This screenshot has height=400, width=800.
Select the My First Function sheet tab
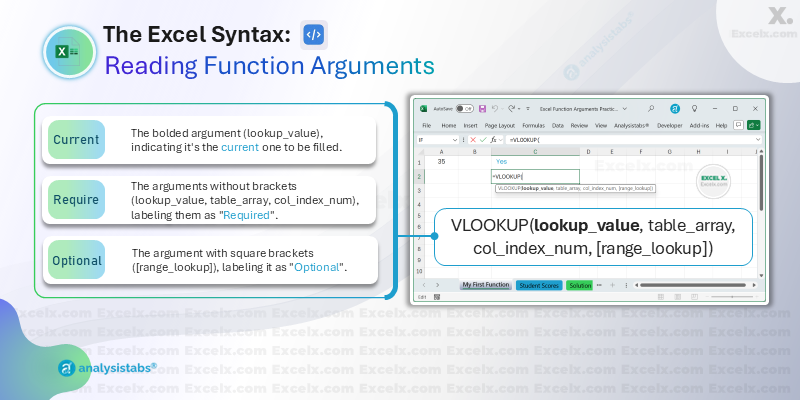[x=486, y=285]
